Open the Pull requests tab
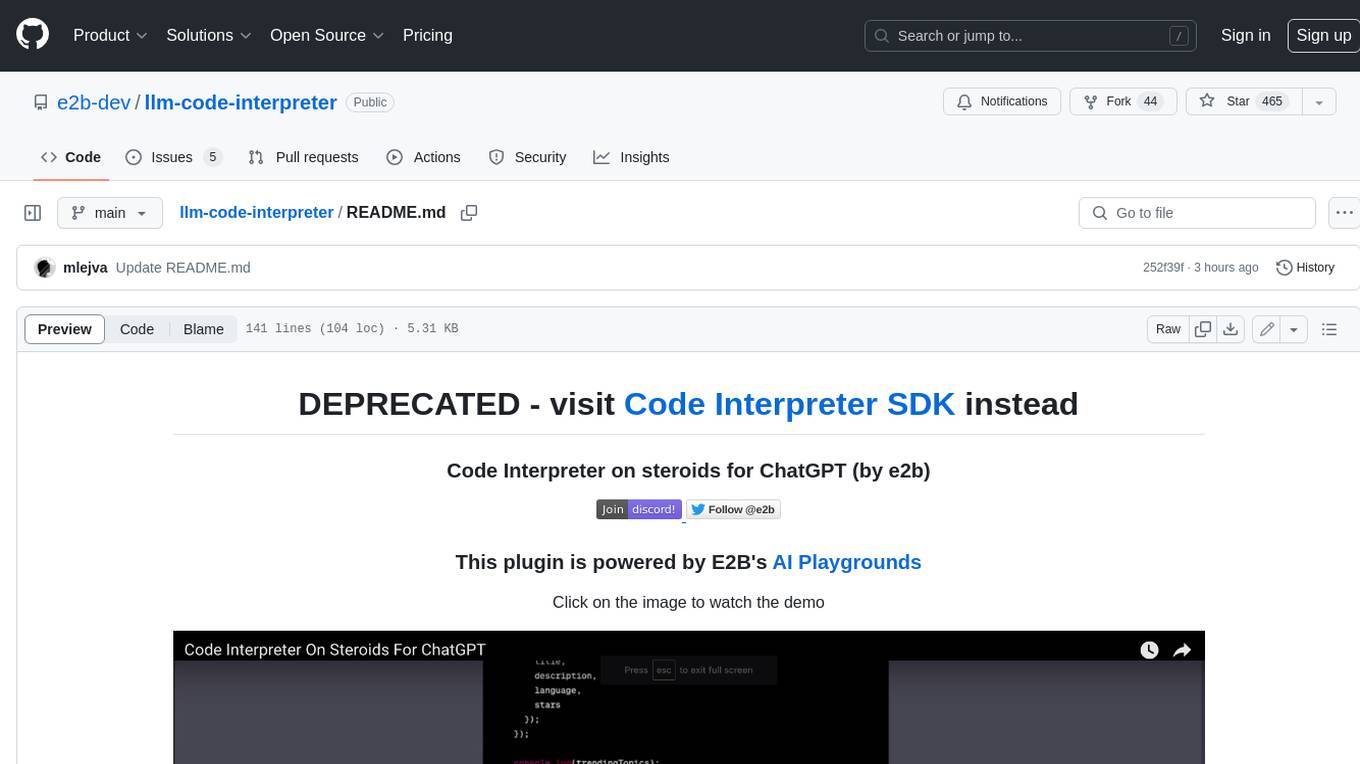Screen dimensions: 1360x764 (x=303, y=157)
